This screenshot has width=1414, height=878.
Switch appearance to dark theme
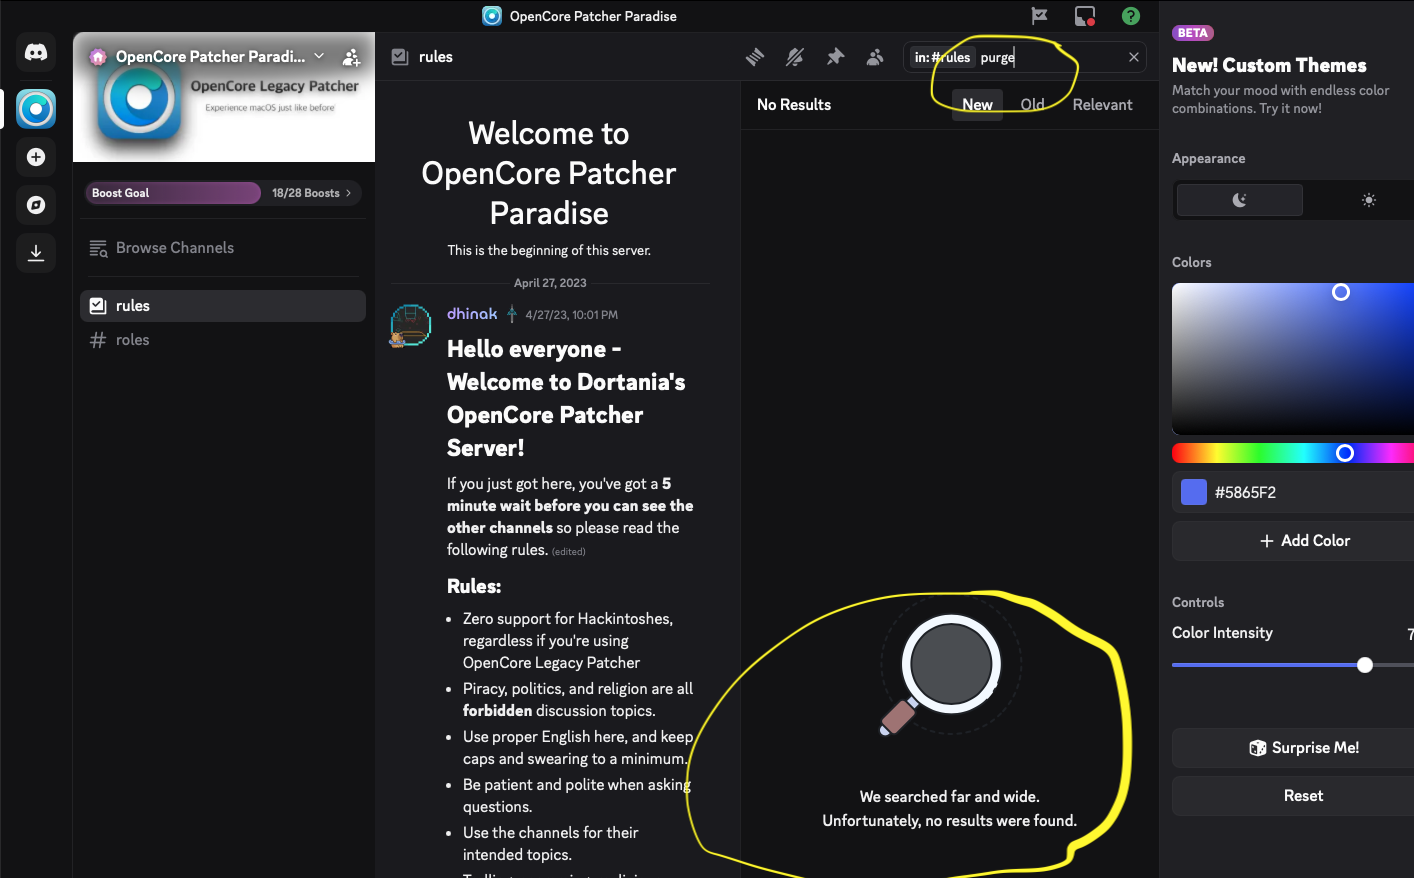click(1239, 199)
